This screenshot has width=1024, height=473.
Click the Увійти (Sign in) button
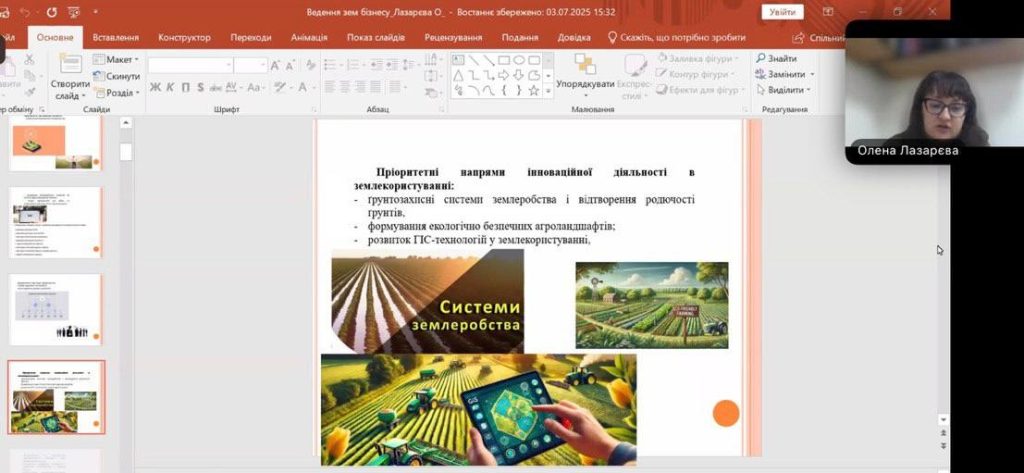pyautogui.click(x=781, y=12)
